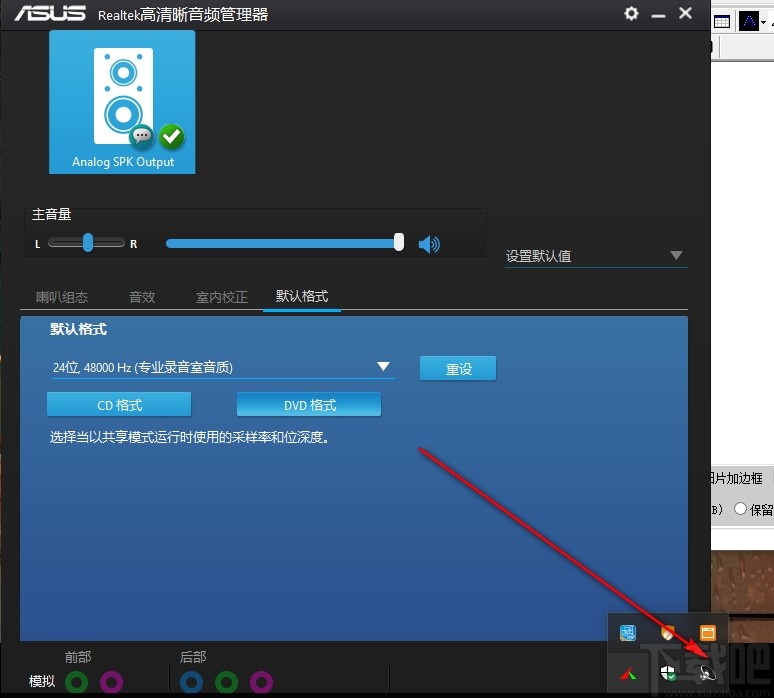Screen dimensions: 774x698
Task: Open the 24位, 48000 Hz format dropdown
Action: point(223,367)
